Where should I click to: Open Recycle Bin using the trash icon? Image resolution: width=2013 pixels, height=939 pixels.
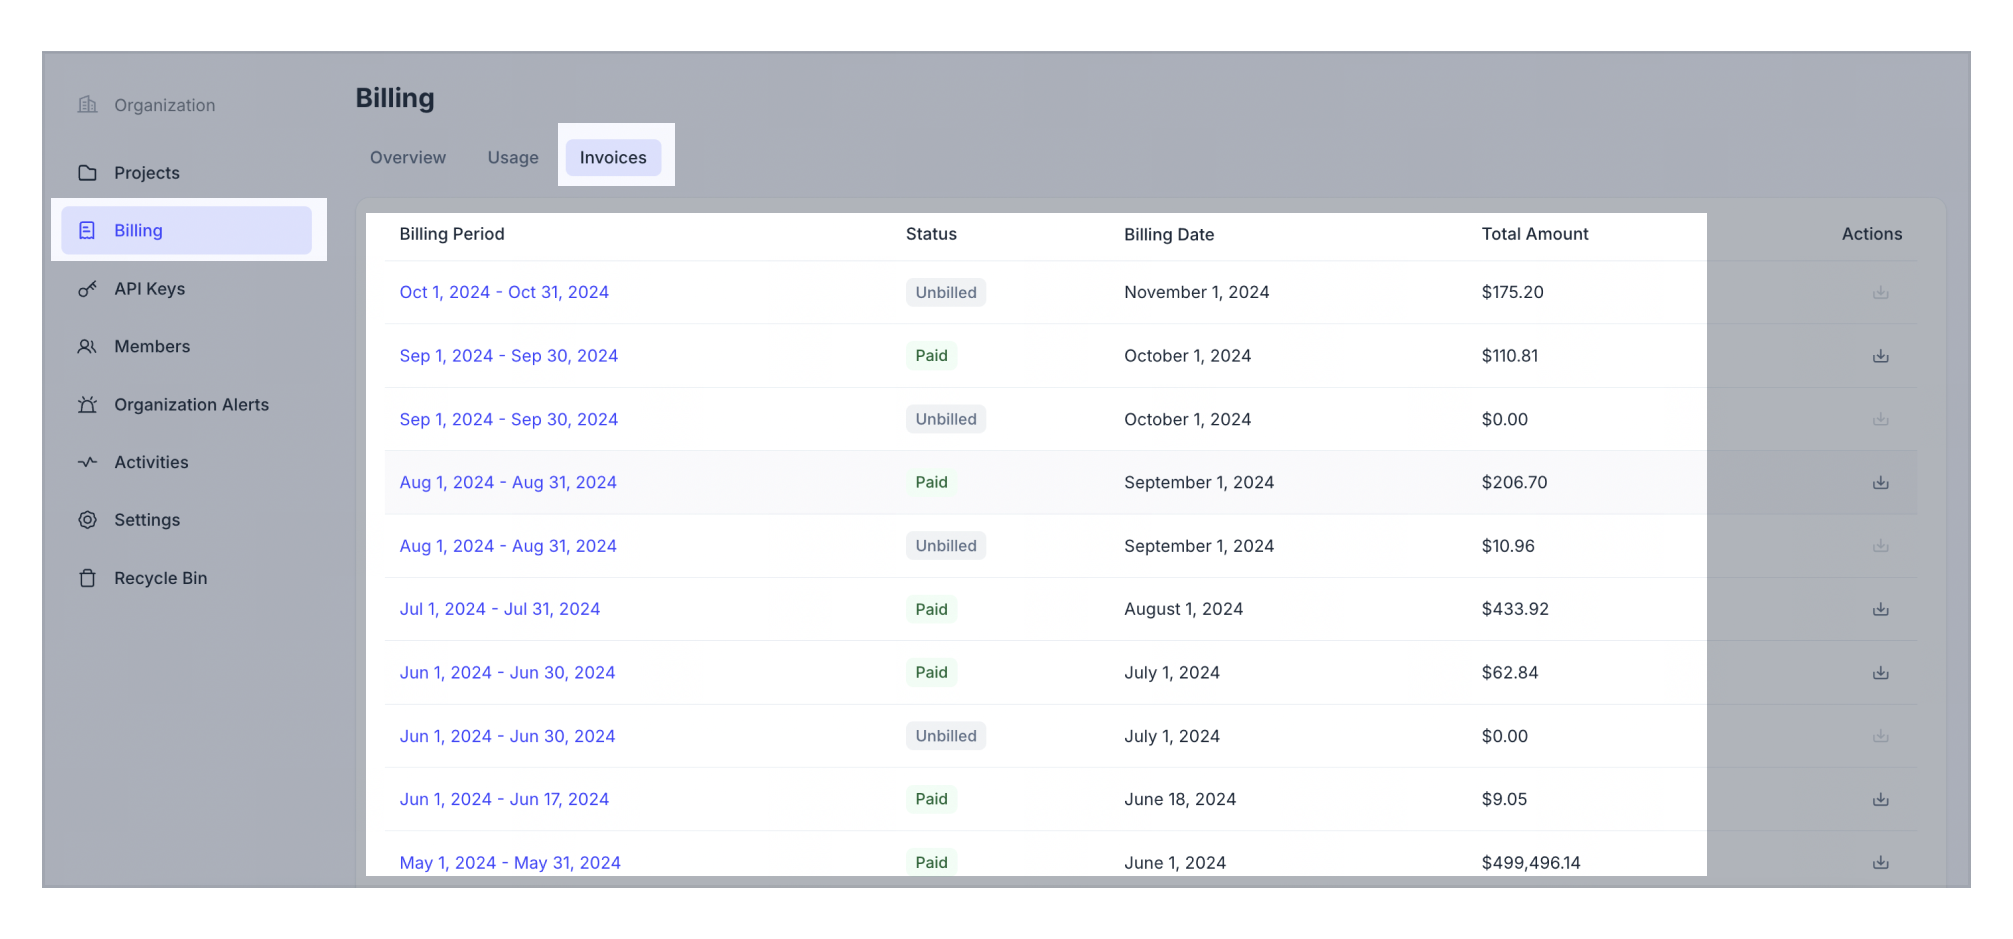(x=87, y=577)
